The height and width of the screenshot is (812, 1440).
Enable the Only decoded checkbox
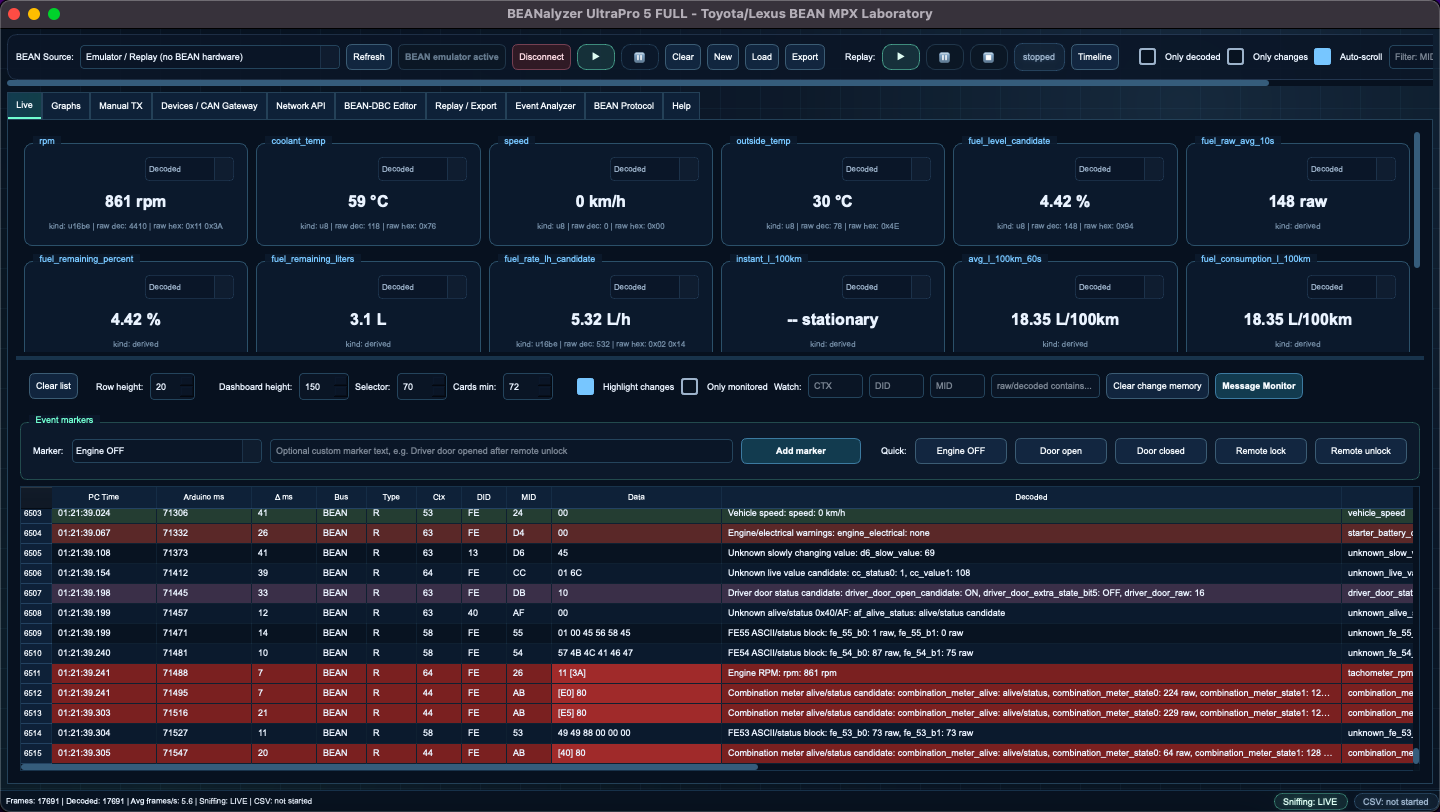tap(1149, 57)
